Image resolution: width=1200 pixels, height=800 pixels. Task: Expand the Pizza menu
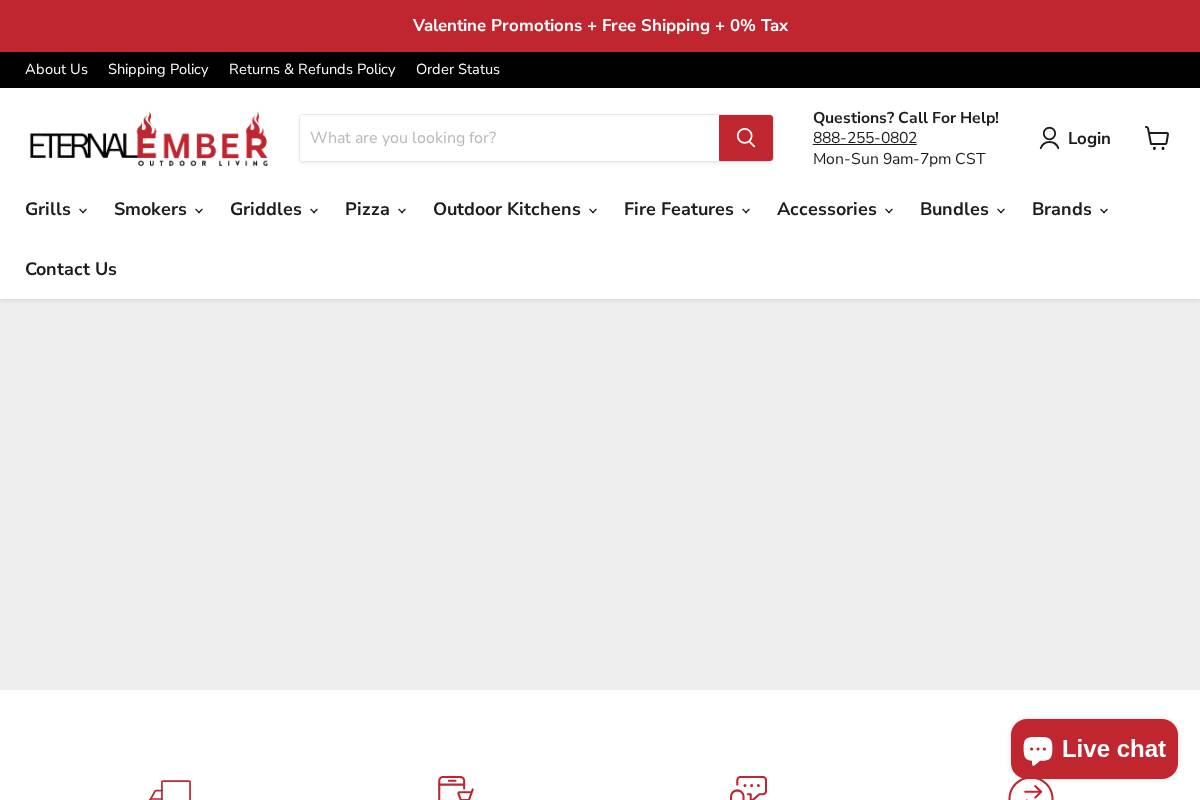tap(376, 209)
